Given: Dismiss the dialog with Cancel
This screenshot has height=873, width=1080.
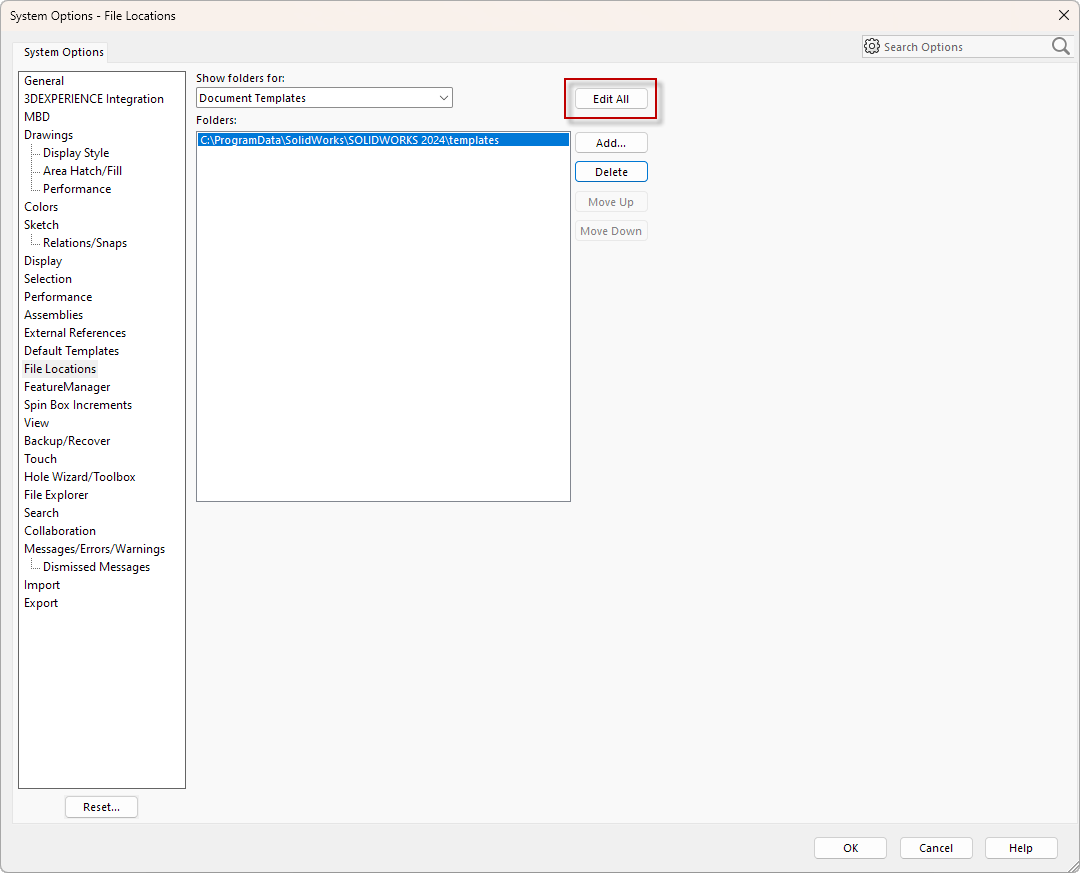Looking at the screenshot, I should click(x=936, y=847).
